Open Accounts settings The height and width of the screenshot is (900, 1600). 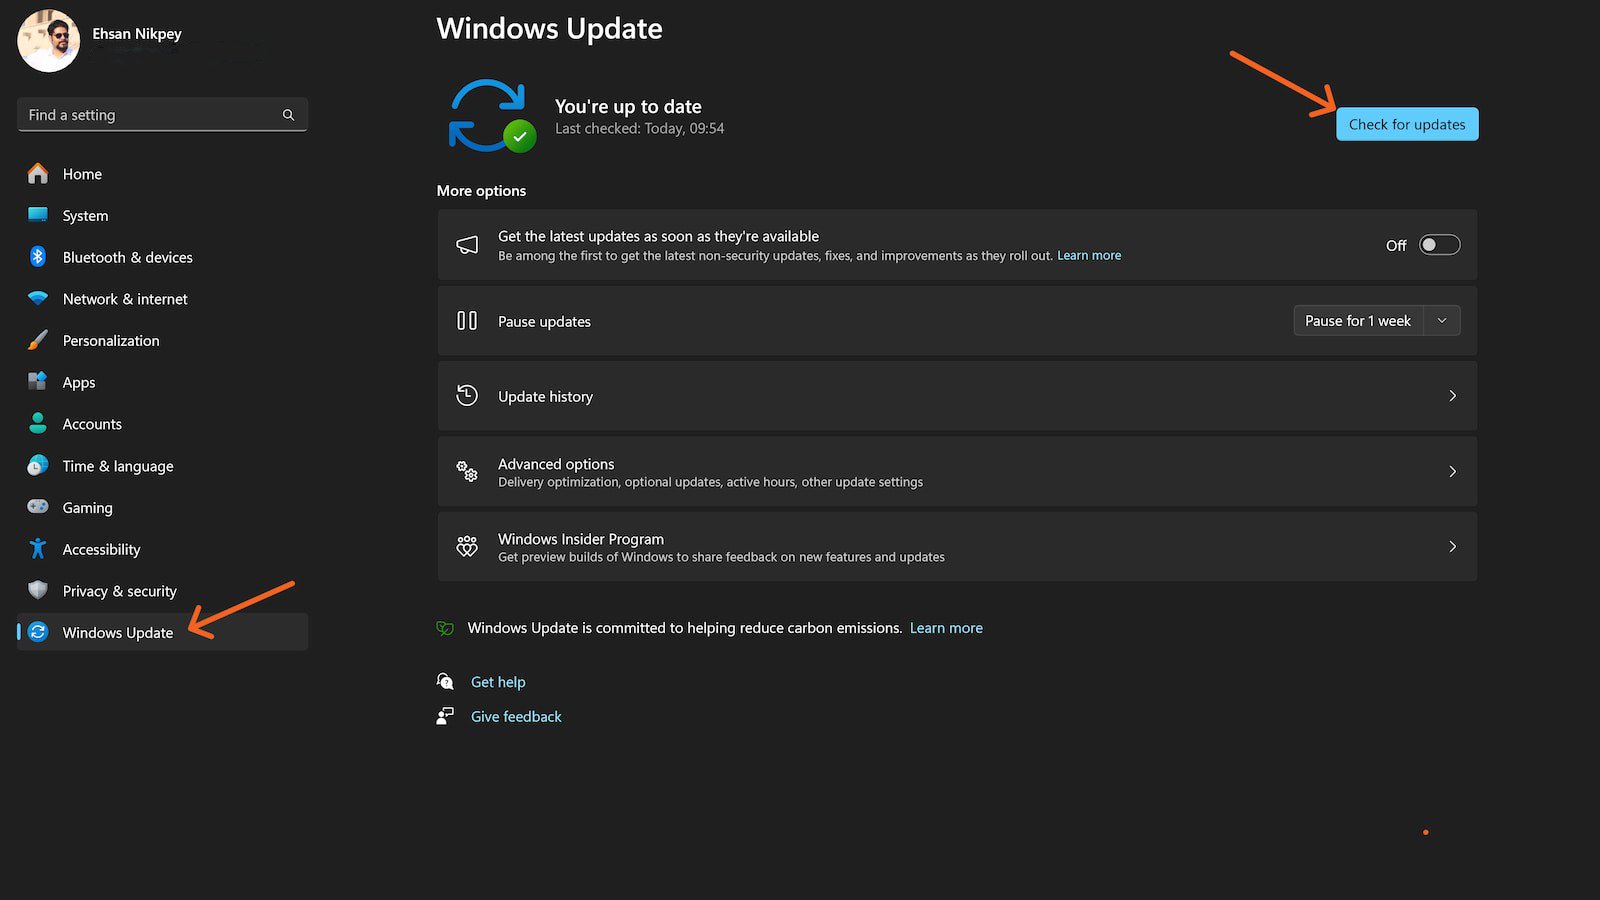point(162,424)
